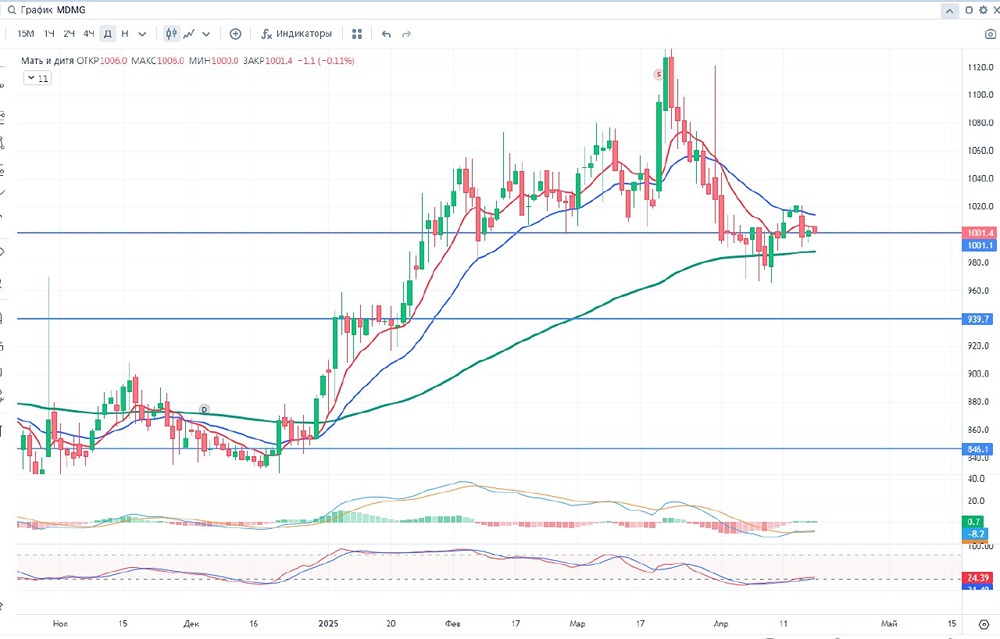
Task: Click the -8.2 MACD value label
Action: coord(976,534)
